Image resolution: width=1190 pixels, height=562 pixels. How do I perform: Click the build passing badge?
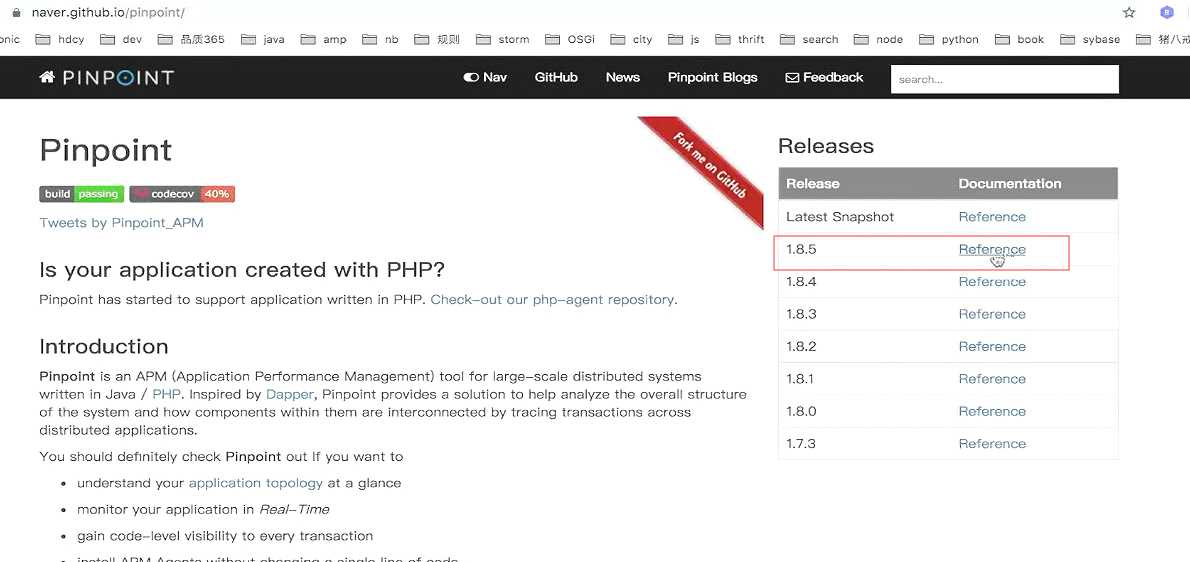[81, 194]
